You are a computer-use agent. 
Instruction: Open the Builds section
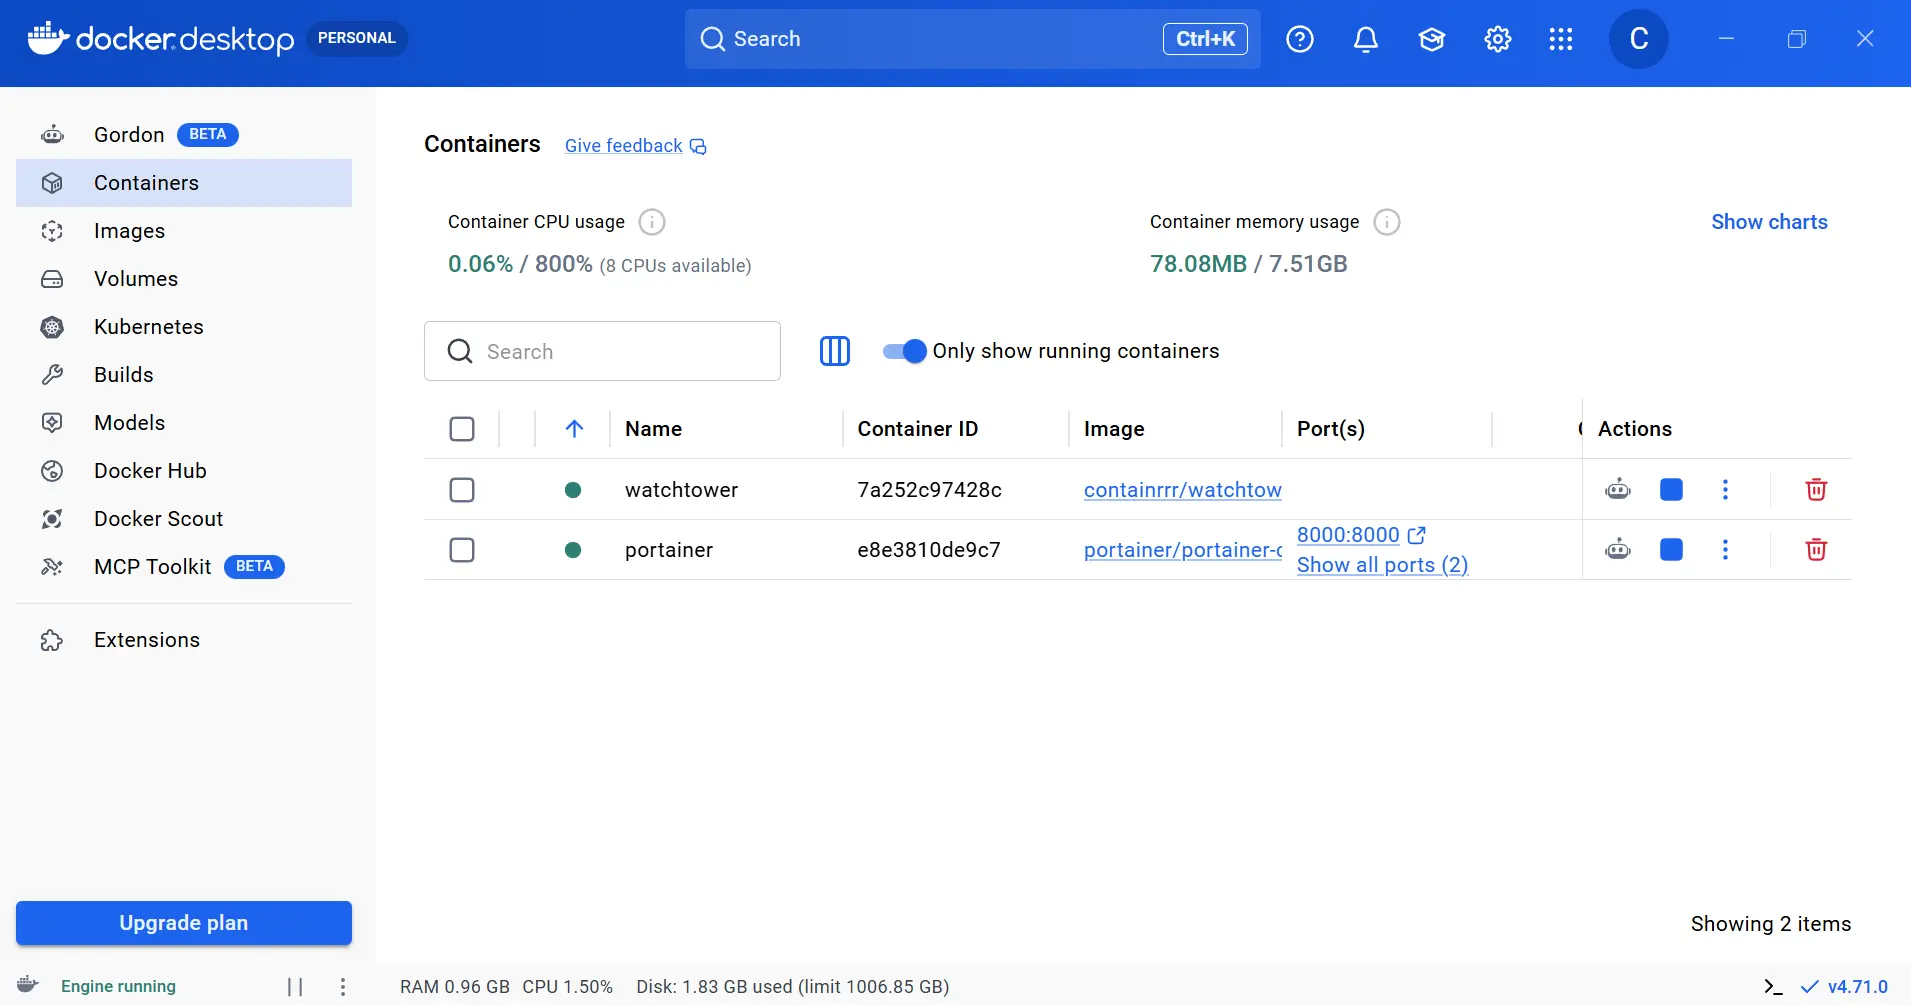(184, 375)
